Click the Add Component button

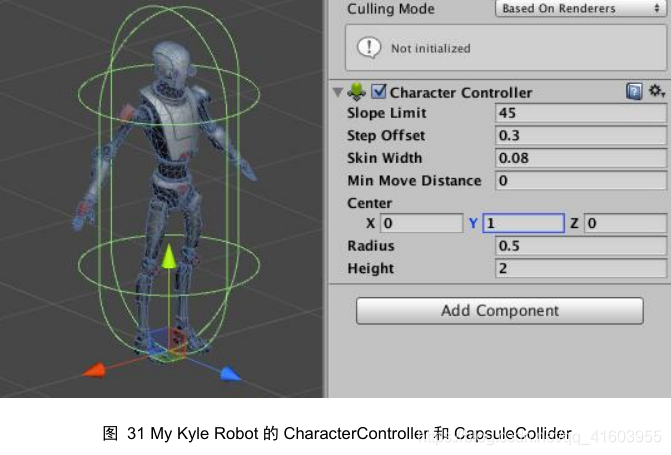(x=500, y=311)
